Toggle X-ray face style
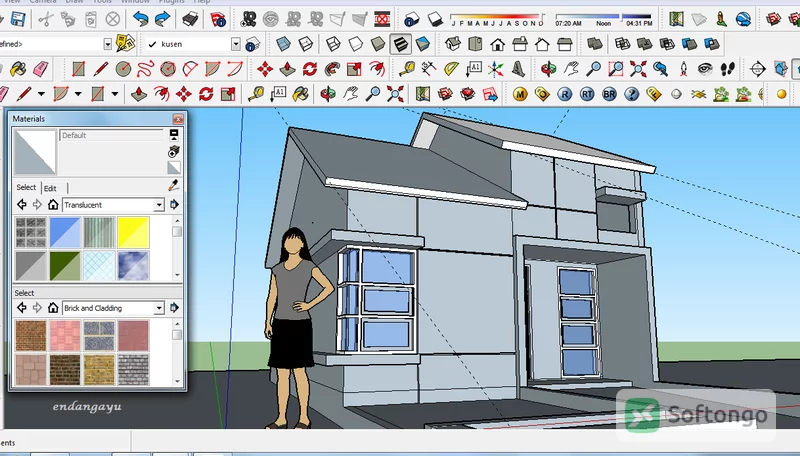This screenshot has height=456, width=800. click(283, 44)
